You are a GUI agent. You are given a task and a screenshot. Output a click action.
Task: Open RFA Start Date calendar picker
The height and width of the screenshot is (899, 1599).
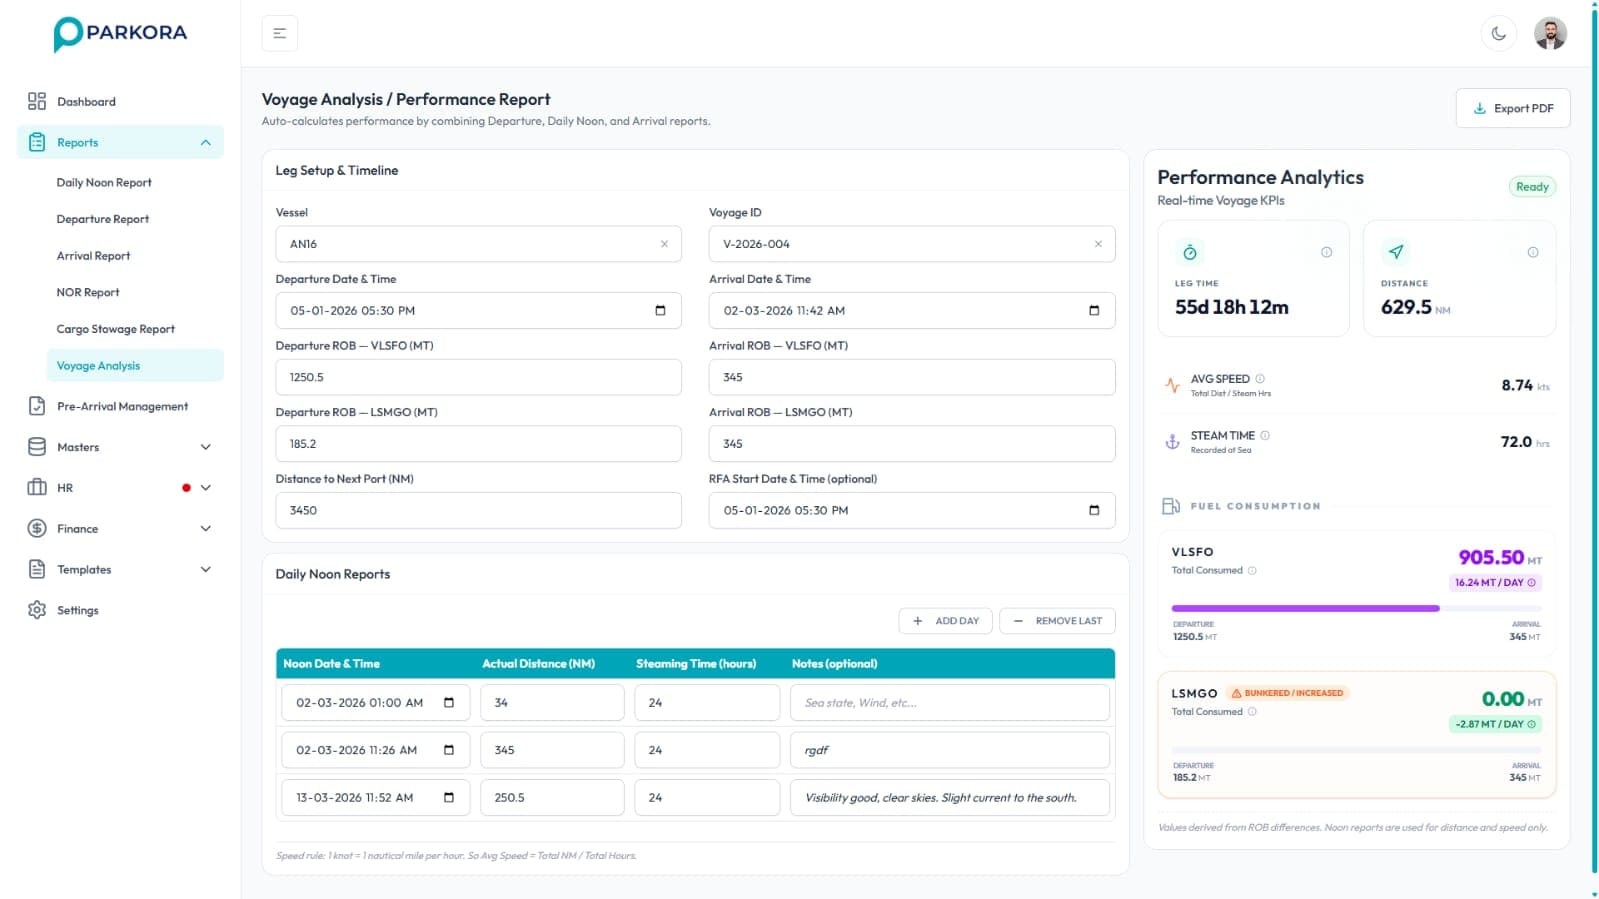1094,510
